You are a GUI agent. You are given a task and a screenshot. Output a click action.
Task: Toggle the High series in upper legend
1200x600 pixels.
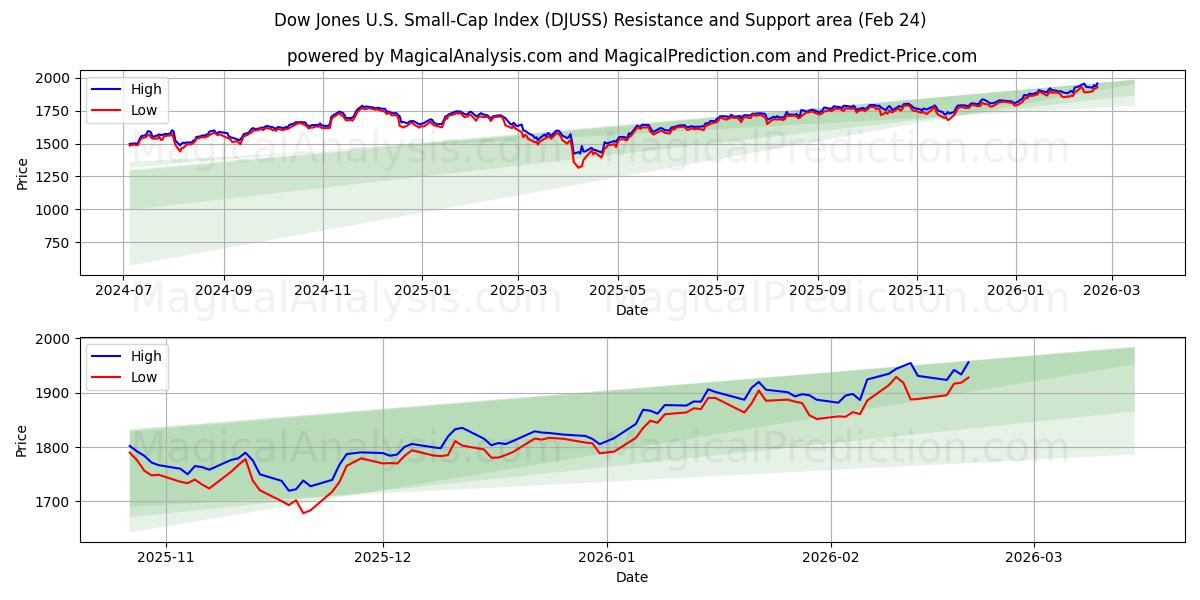click(143, 90)
